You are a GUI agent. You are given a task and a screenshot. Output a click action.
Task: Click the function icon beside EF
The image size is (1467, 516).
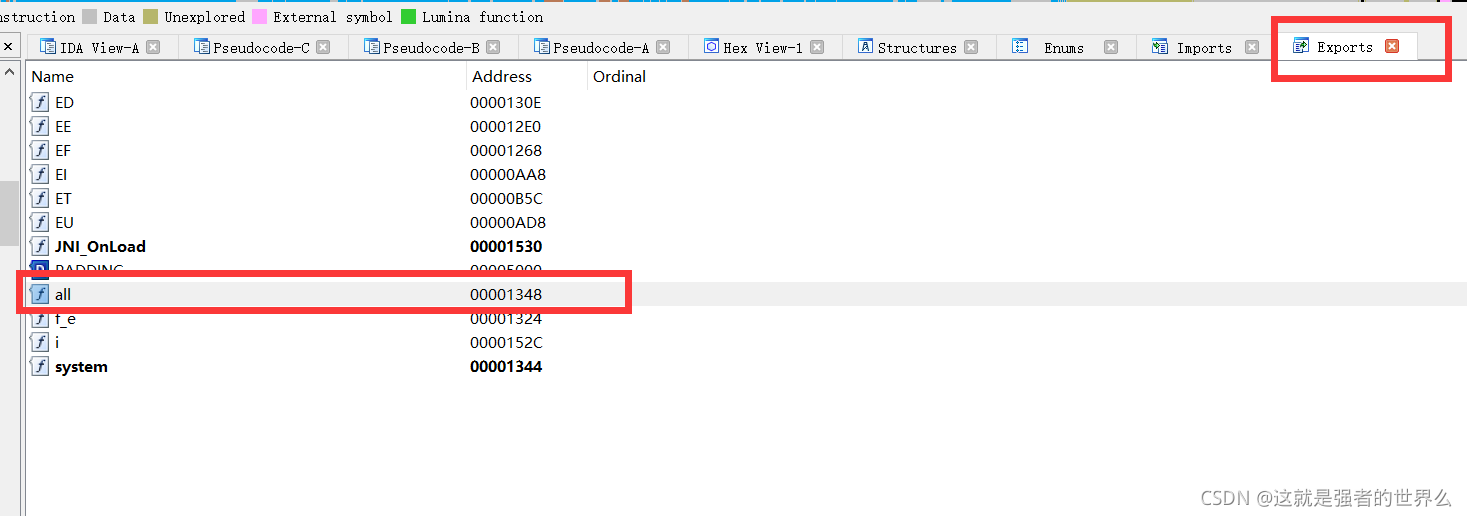tap(40, 150)
